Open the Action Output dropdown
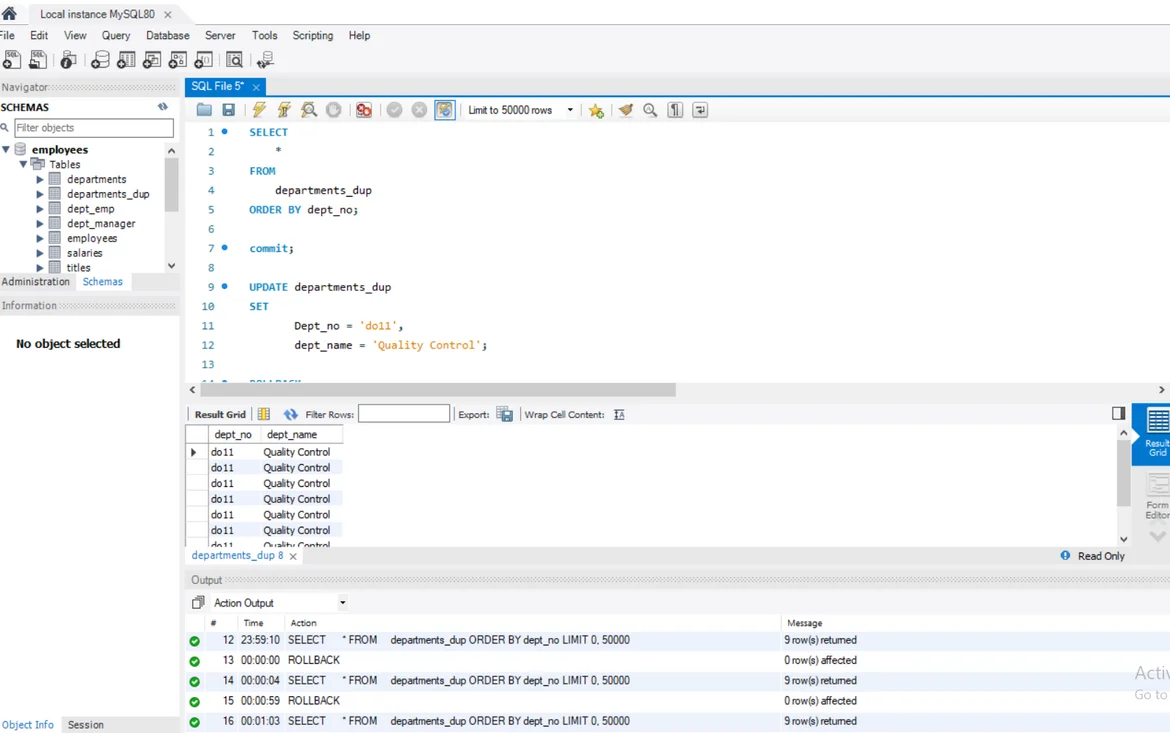Screen dimensions: 1170x733 coord(342,603)
